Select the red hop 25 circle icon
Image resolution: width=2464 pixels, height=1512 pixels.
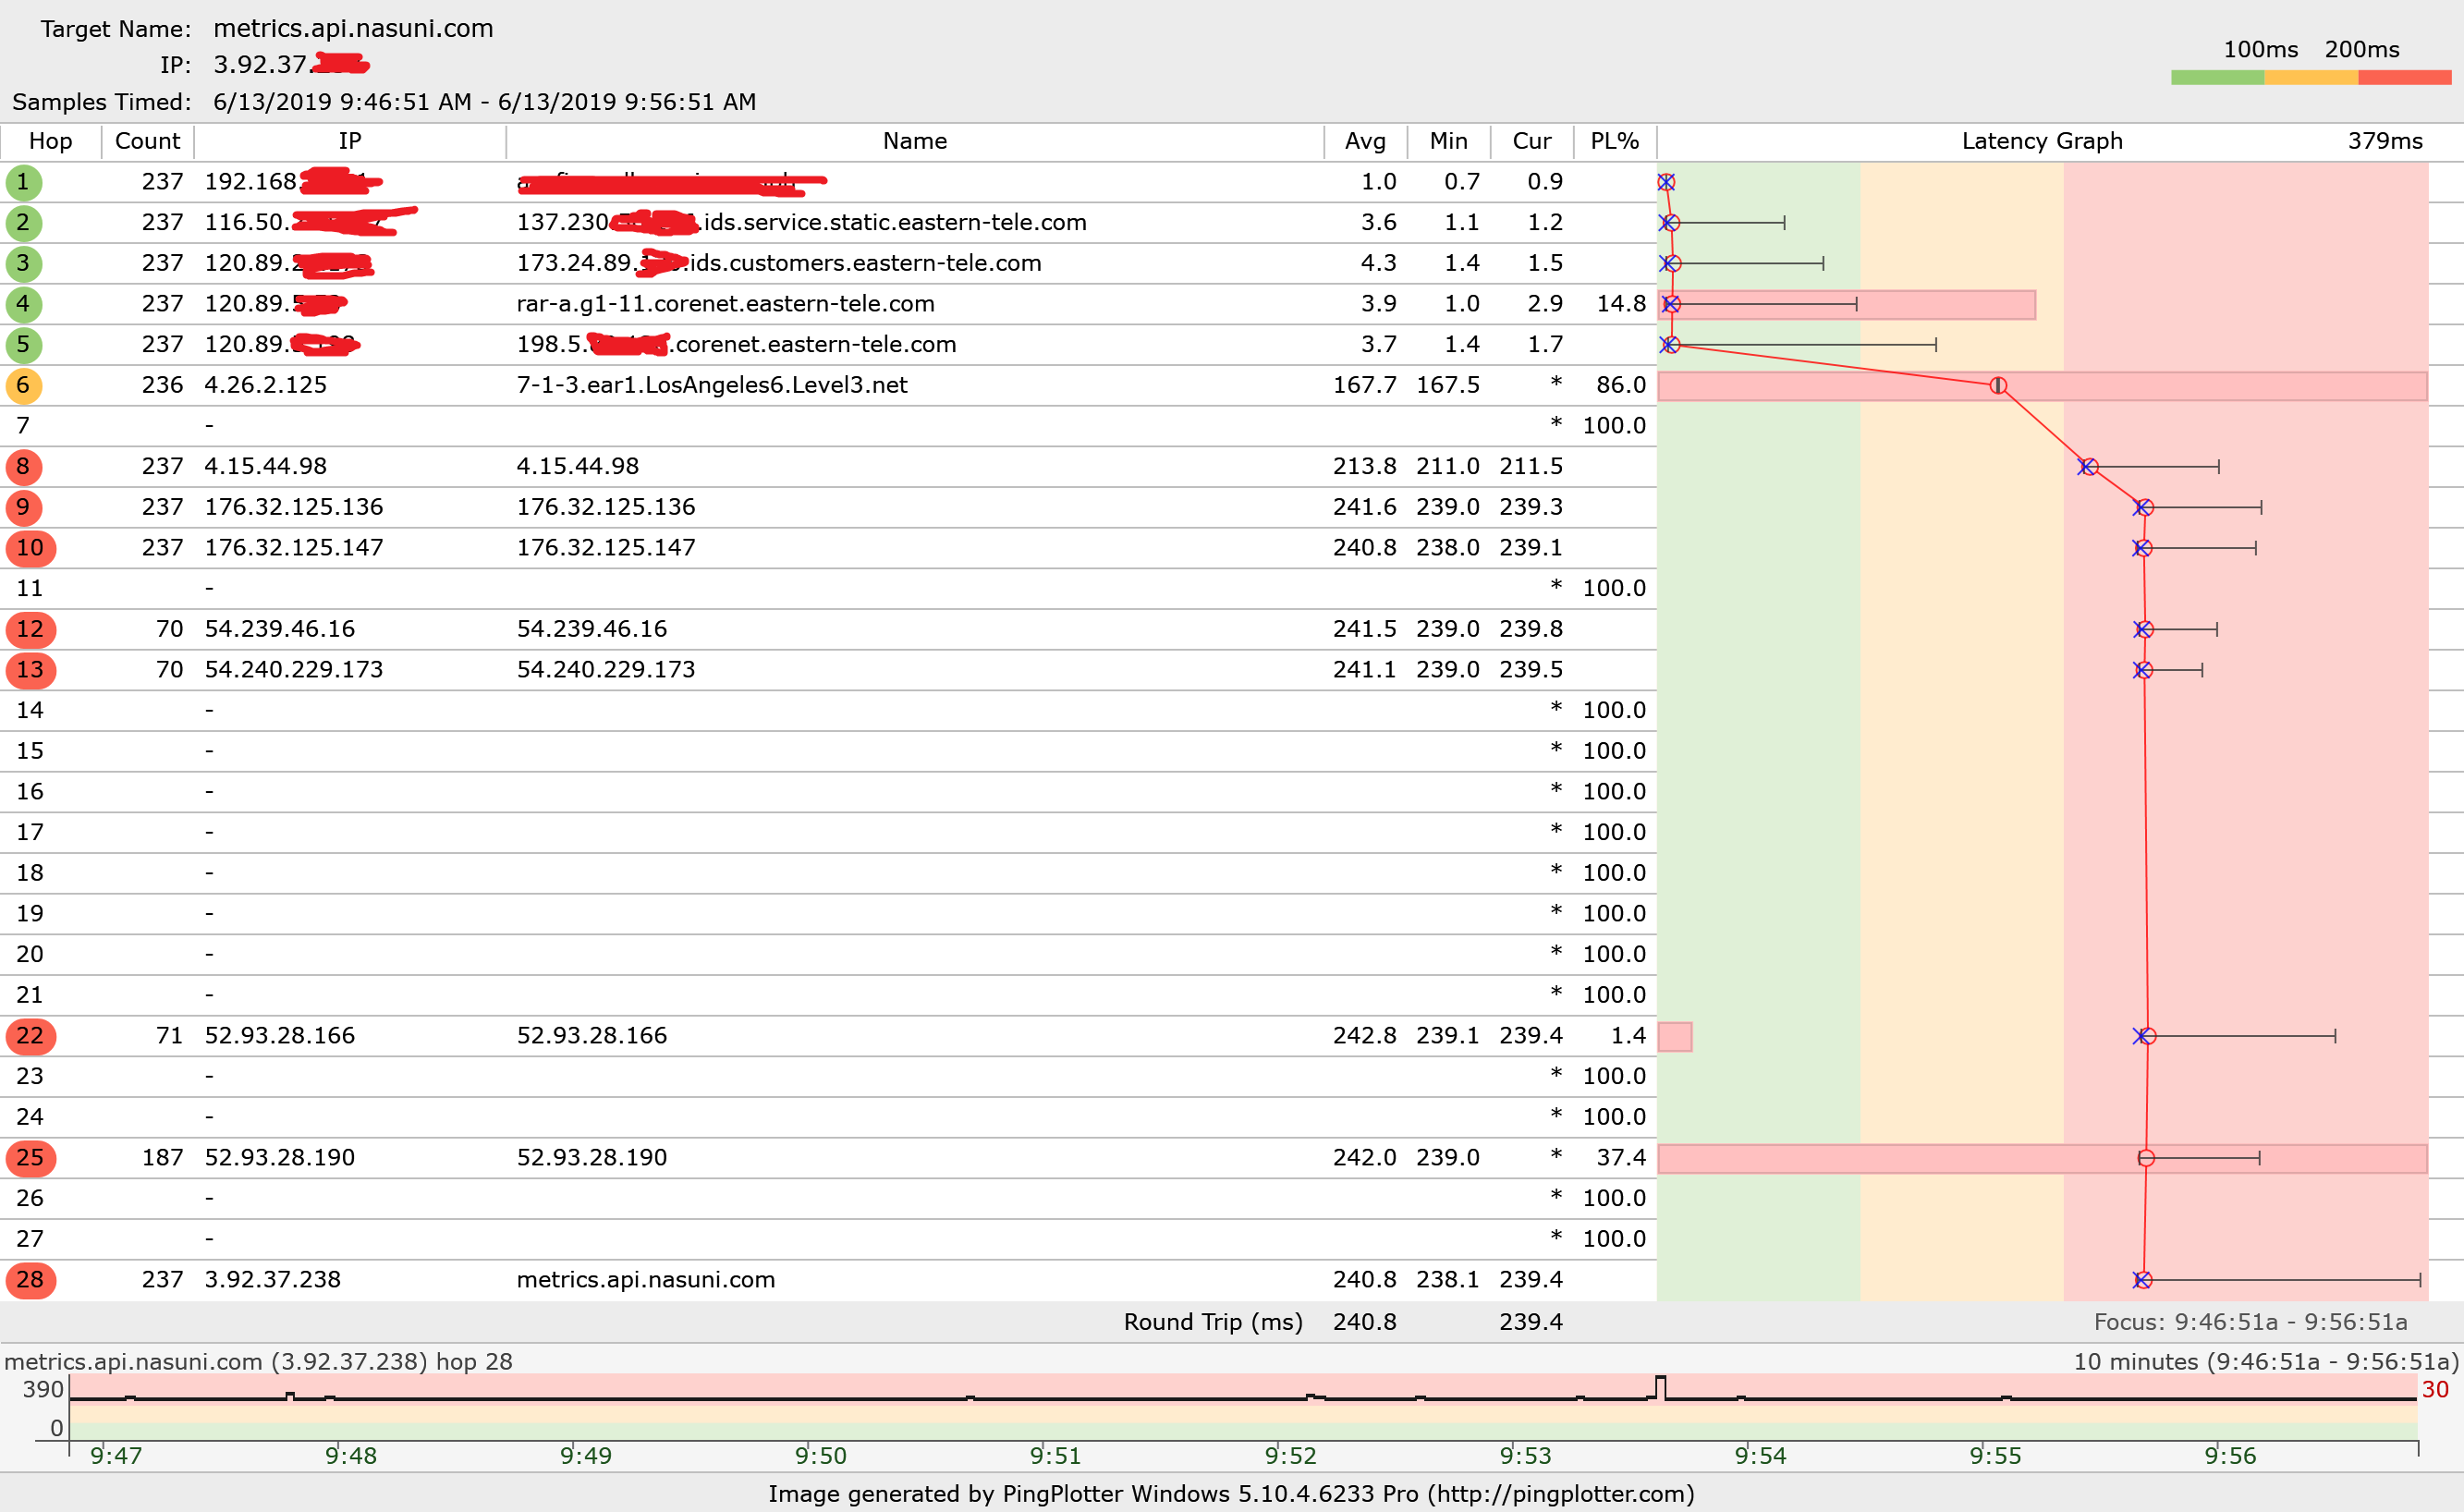coord(30,1158)
